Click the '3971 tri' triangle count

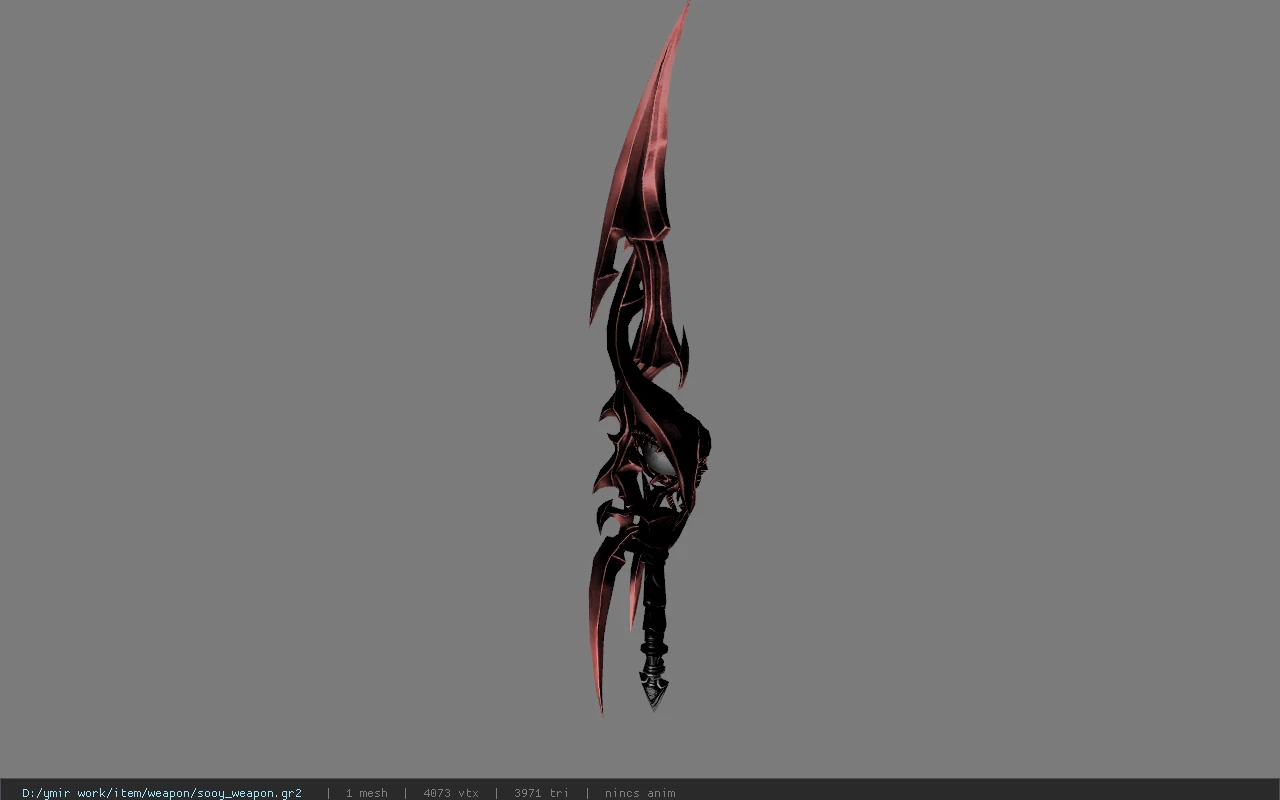pos(541,793)
